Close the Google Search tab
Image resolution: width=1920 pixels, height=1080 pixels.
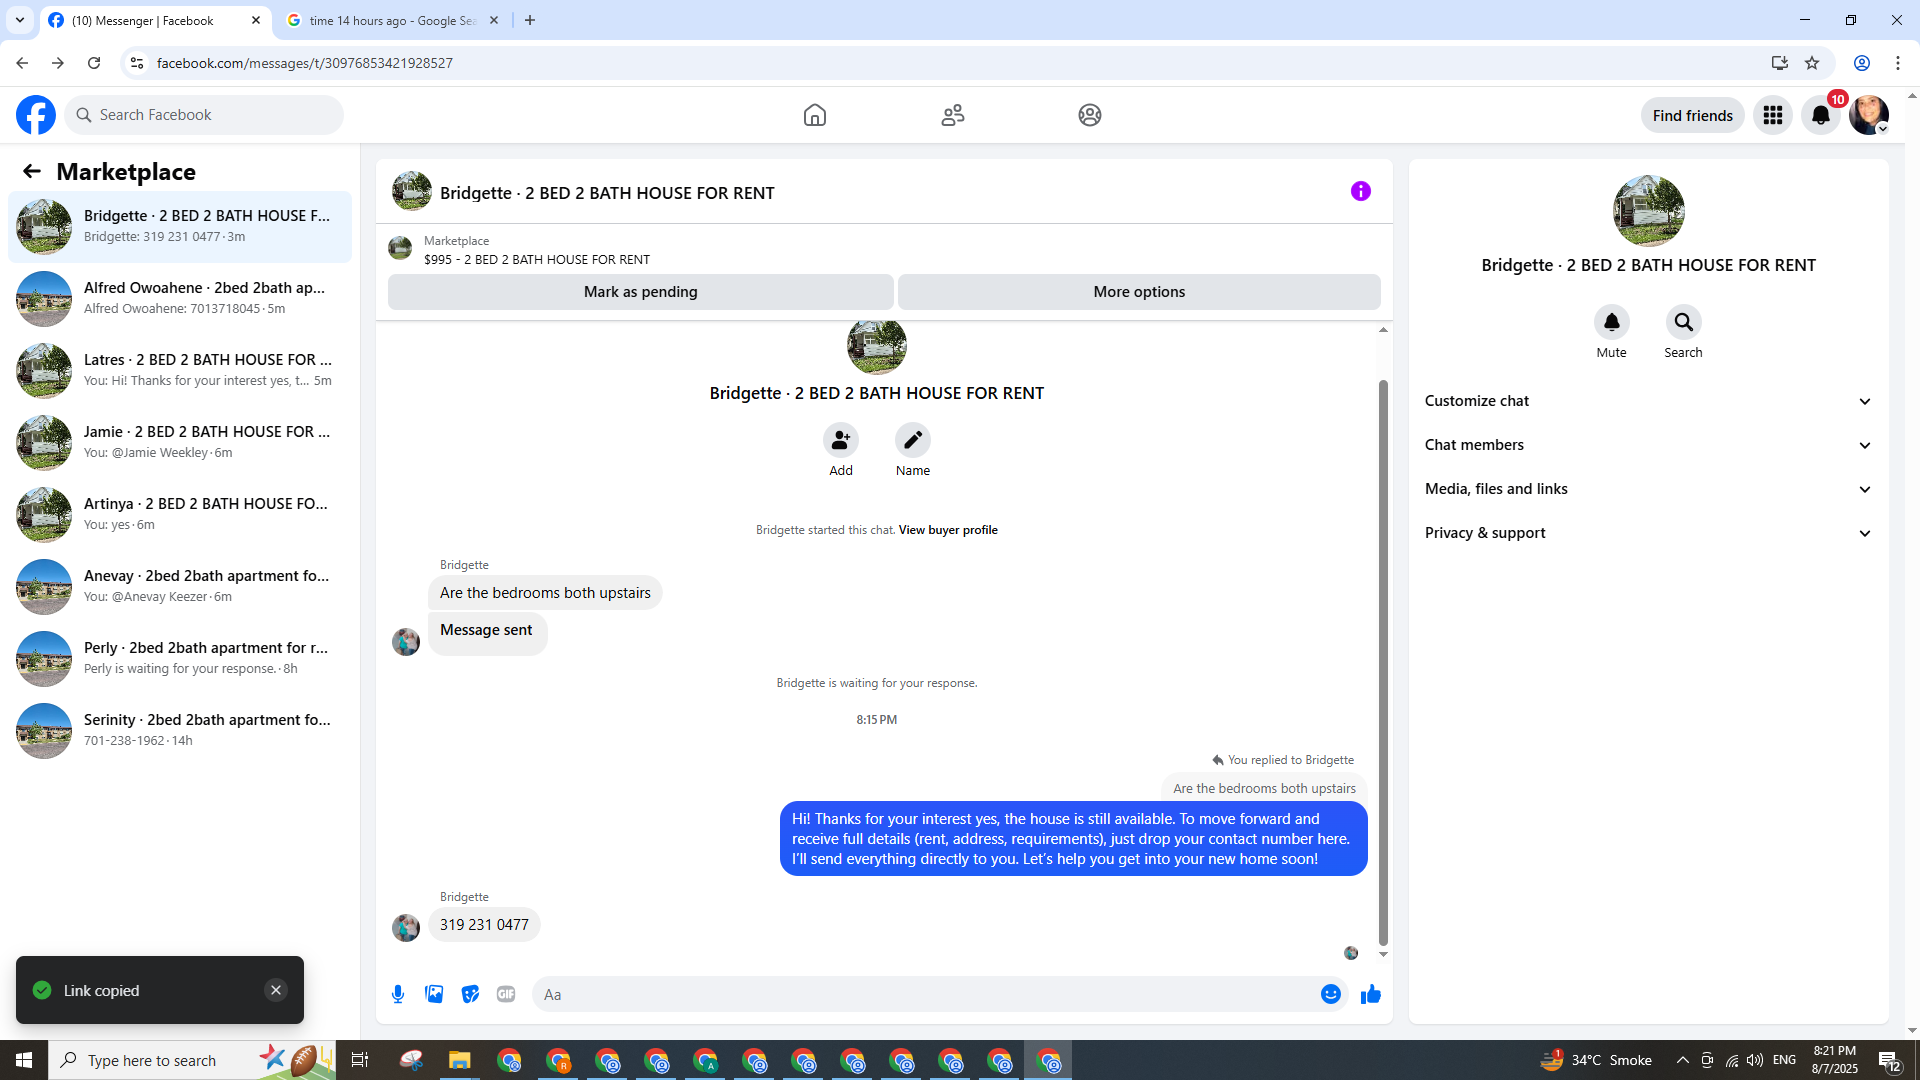(494, 20)
